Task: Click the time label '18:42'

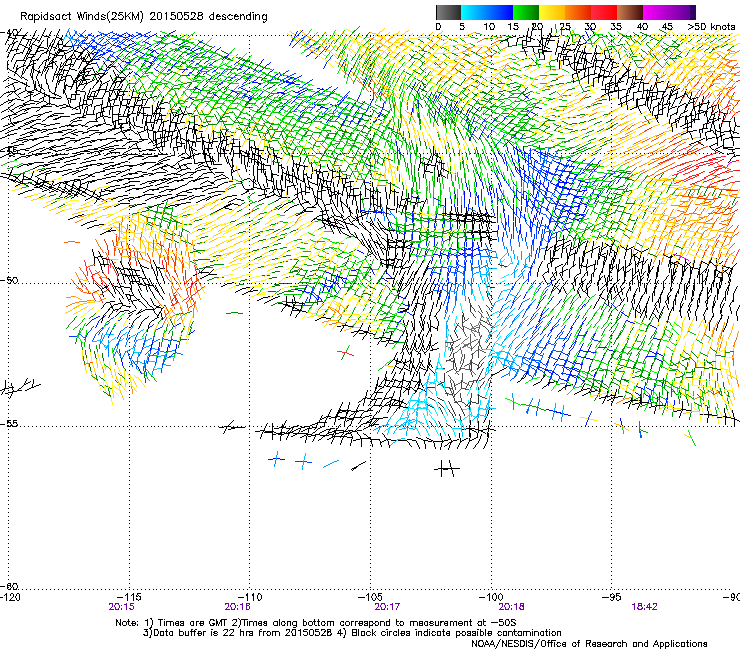Action: pyautogui.click(x=644, y=607)
